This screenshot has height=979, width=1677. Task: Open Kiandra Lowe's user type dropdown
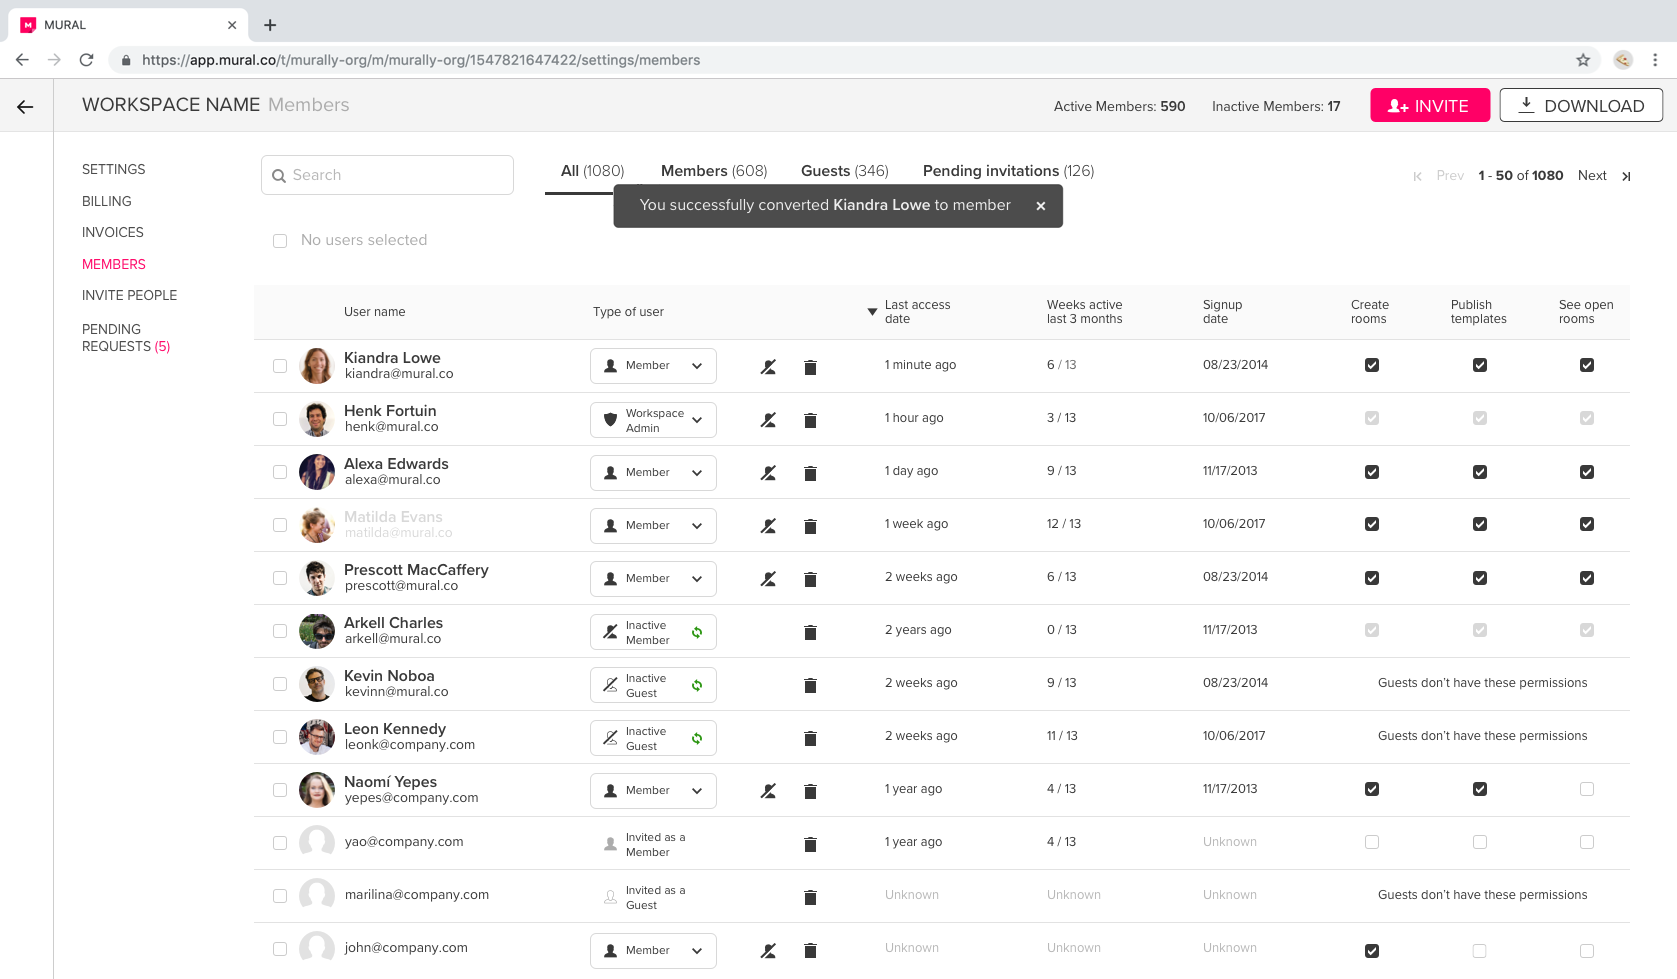click(x=653, y=366)
